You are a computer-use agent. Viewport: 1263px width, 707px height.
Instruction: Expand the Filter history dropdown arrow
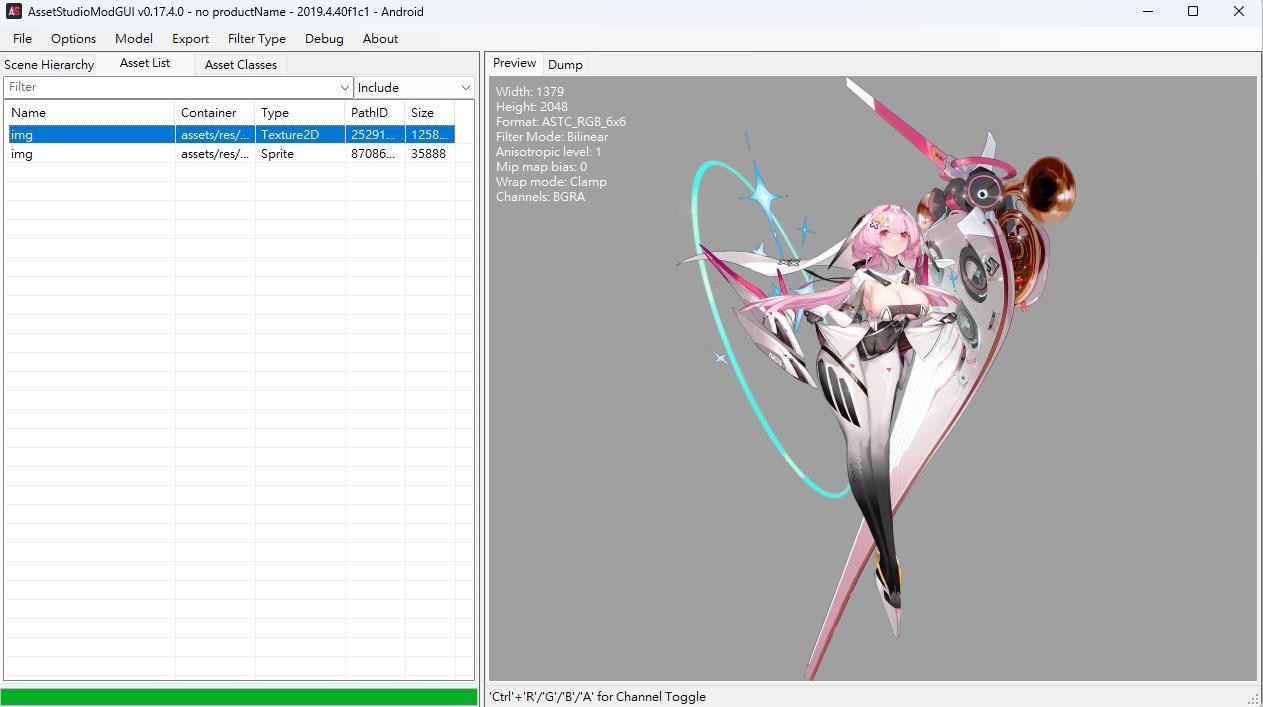click(x=345, y=88)
